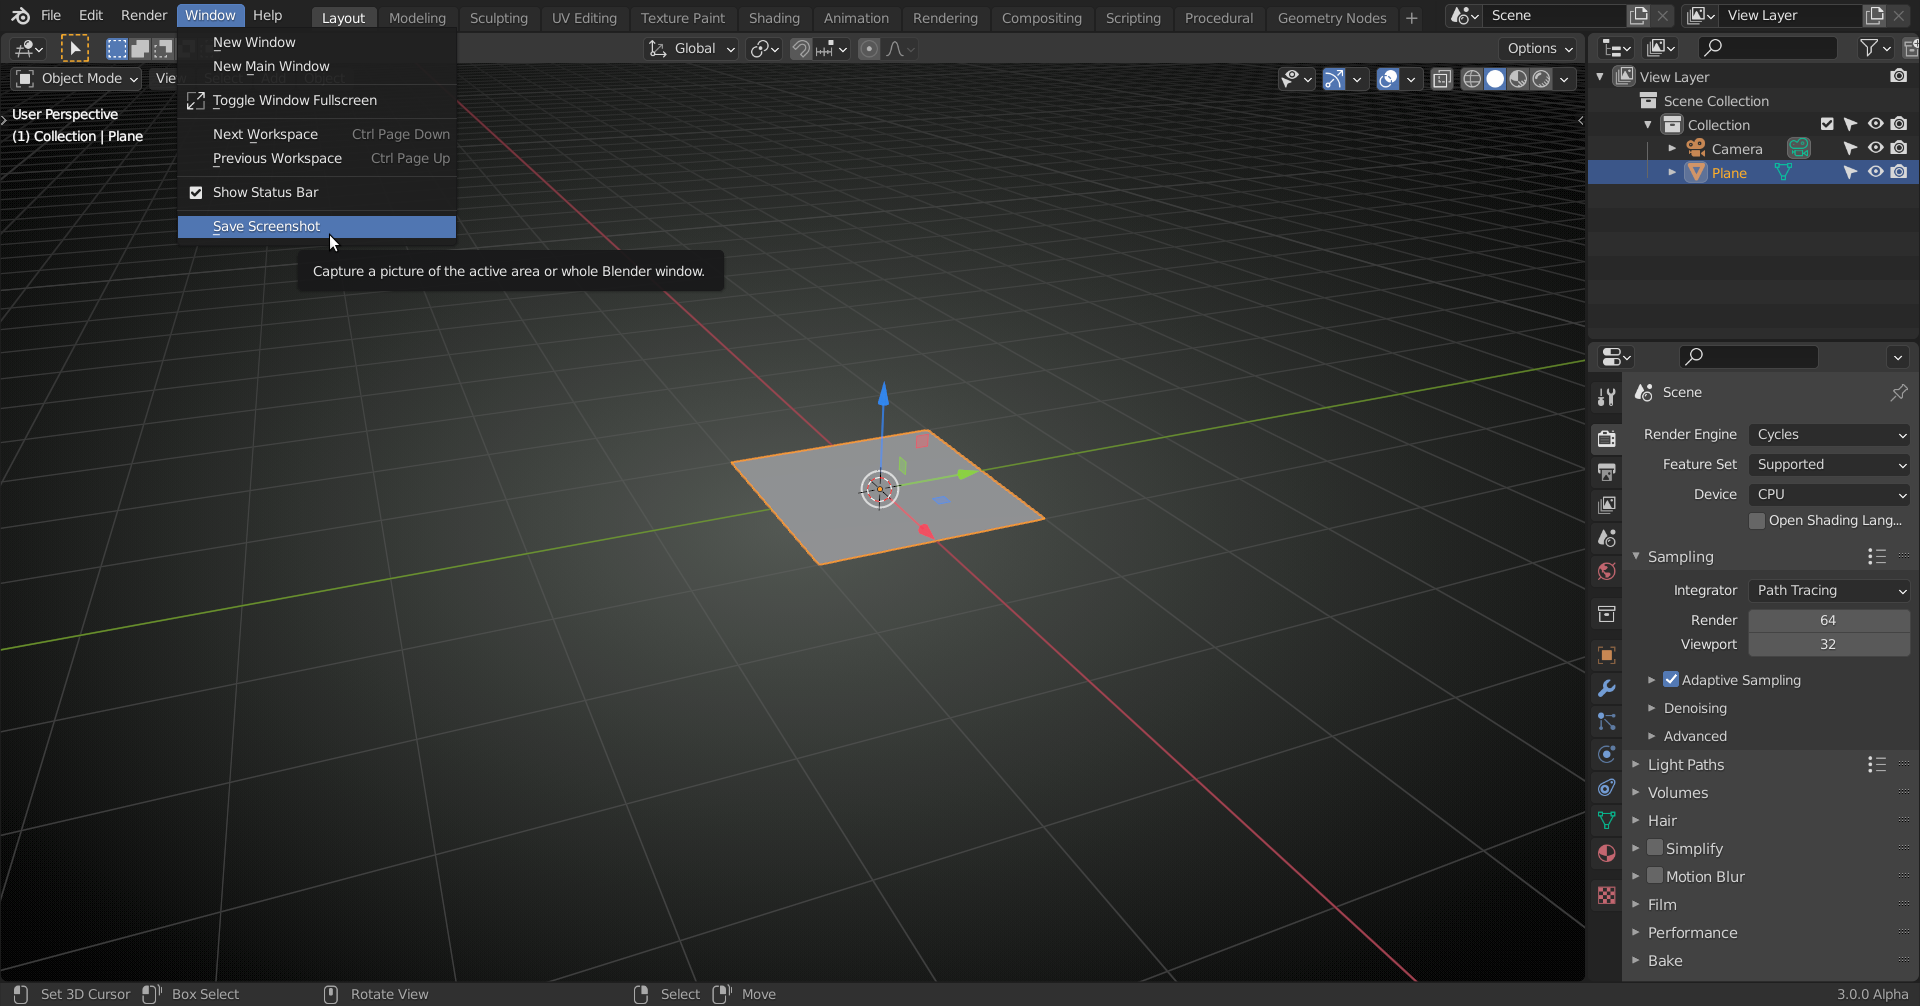
Task: Open the Device dropdown
Action: [x=1829, y=494]
